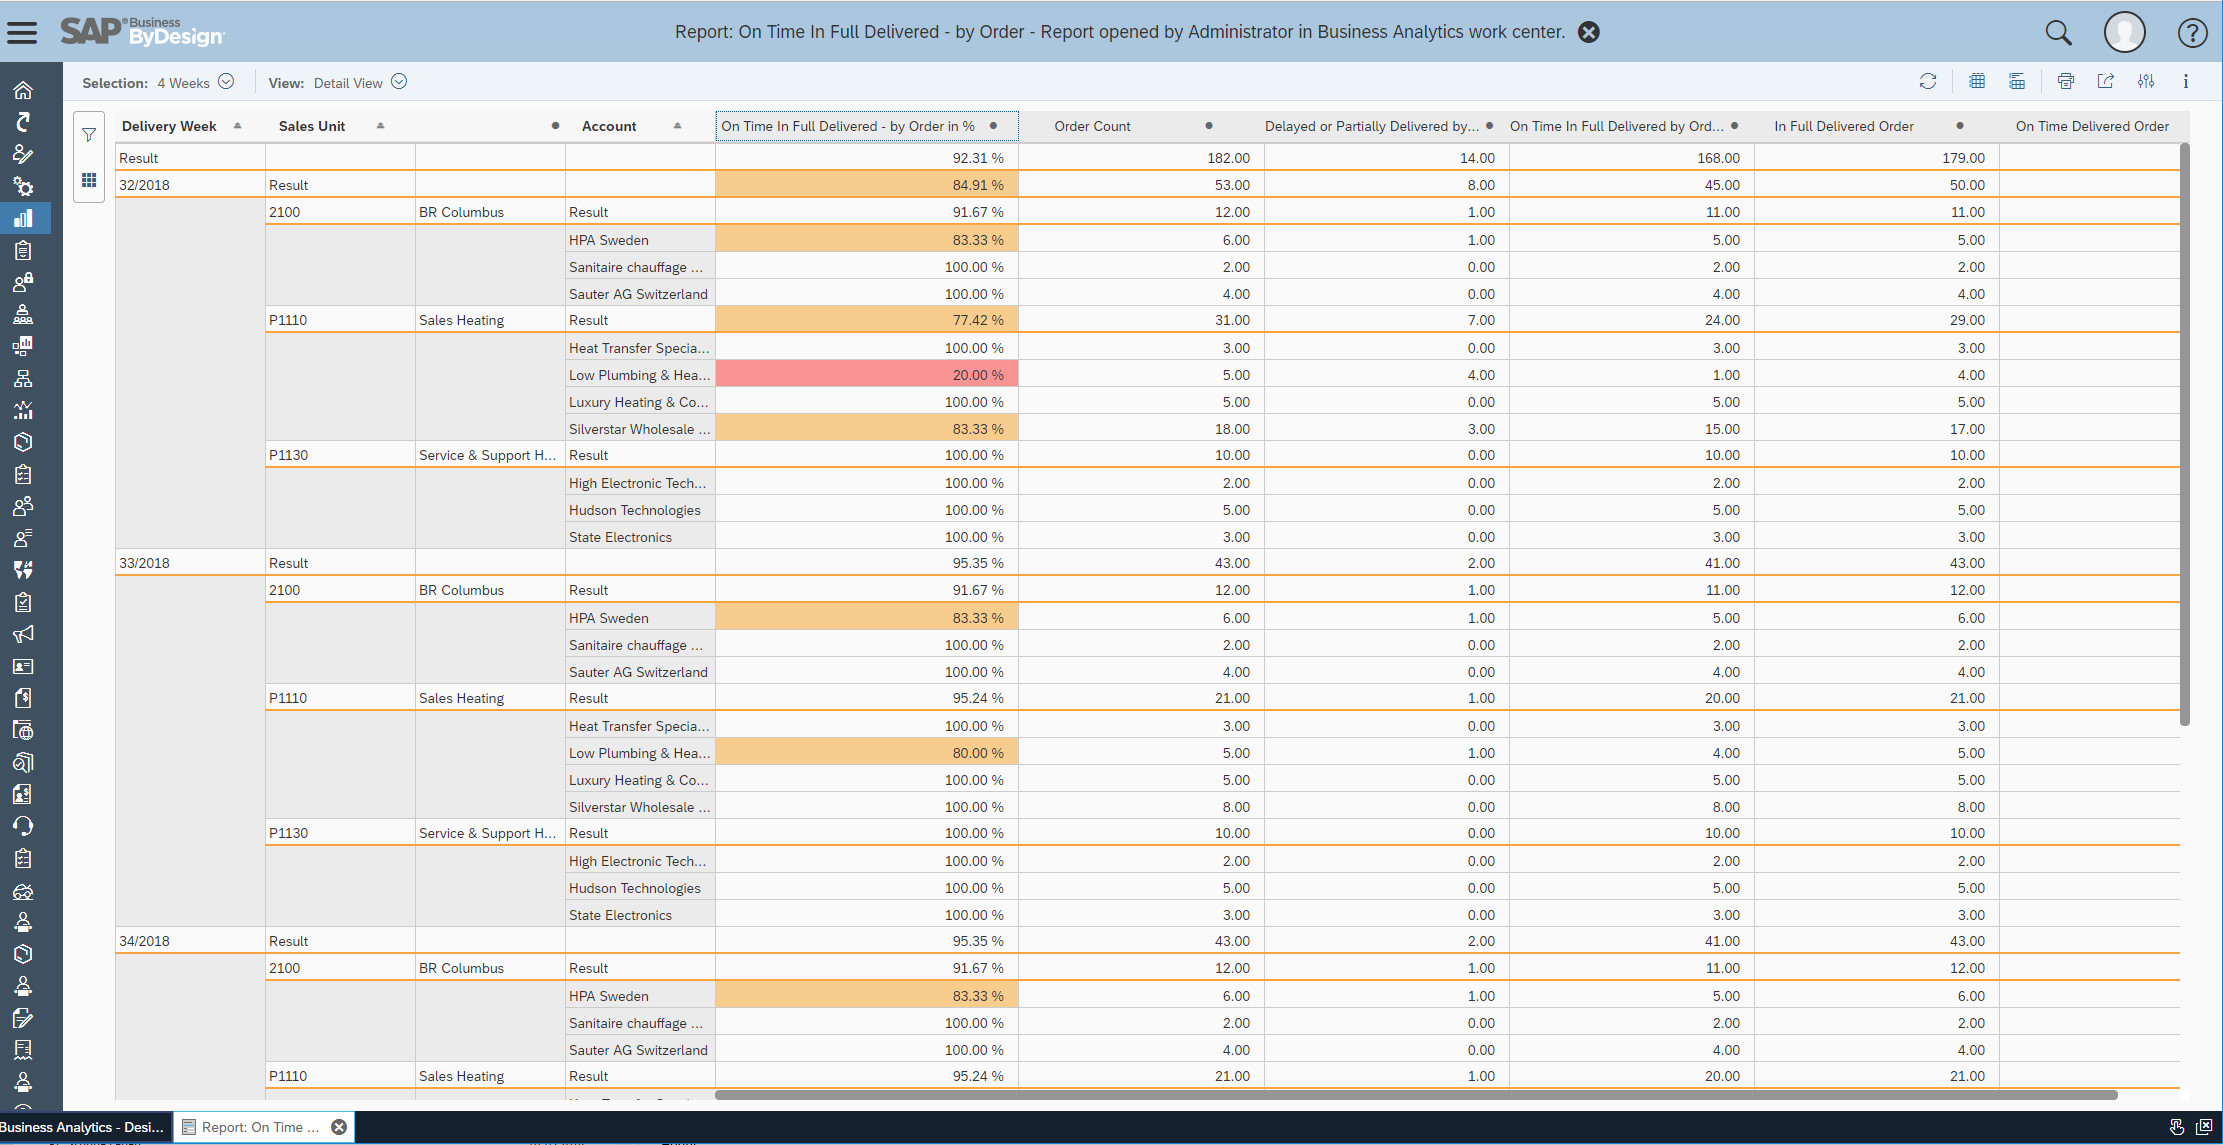This screenshot has width=2223, height=1145.
Task: Sort by Account arrow
Action: click(x=677, y=125)
